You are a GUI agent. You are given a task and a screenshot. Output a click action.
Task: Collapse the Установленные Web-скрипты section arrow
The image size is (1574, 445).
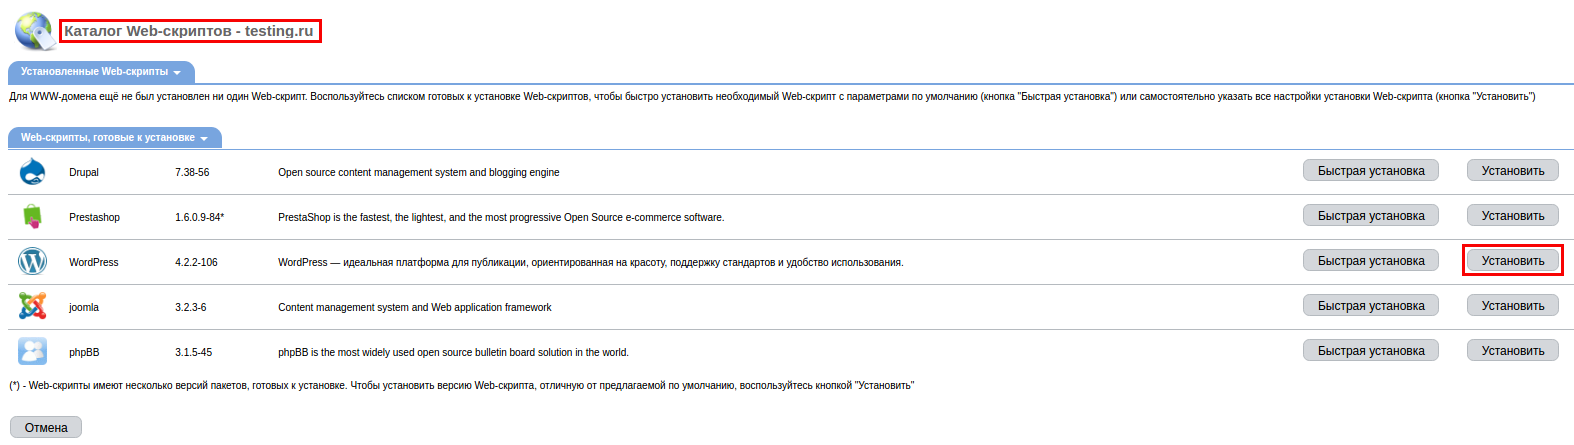[x=177, y=73]
